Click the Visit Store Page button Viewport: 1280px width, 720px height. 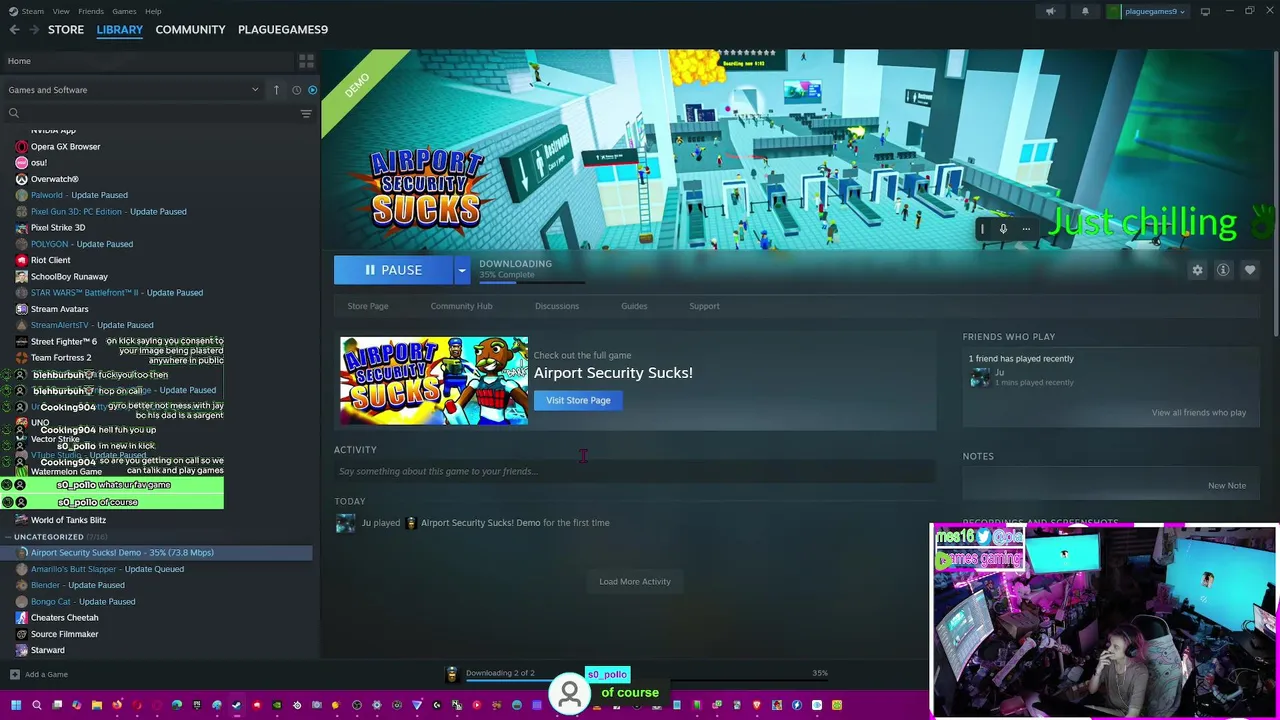(x=578, y=400)
